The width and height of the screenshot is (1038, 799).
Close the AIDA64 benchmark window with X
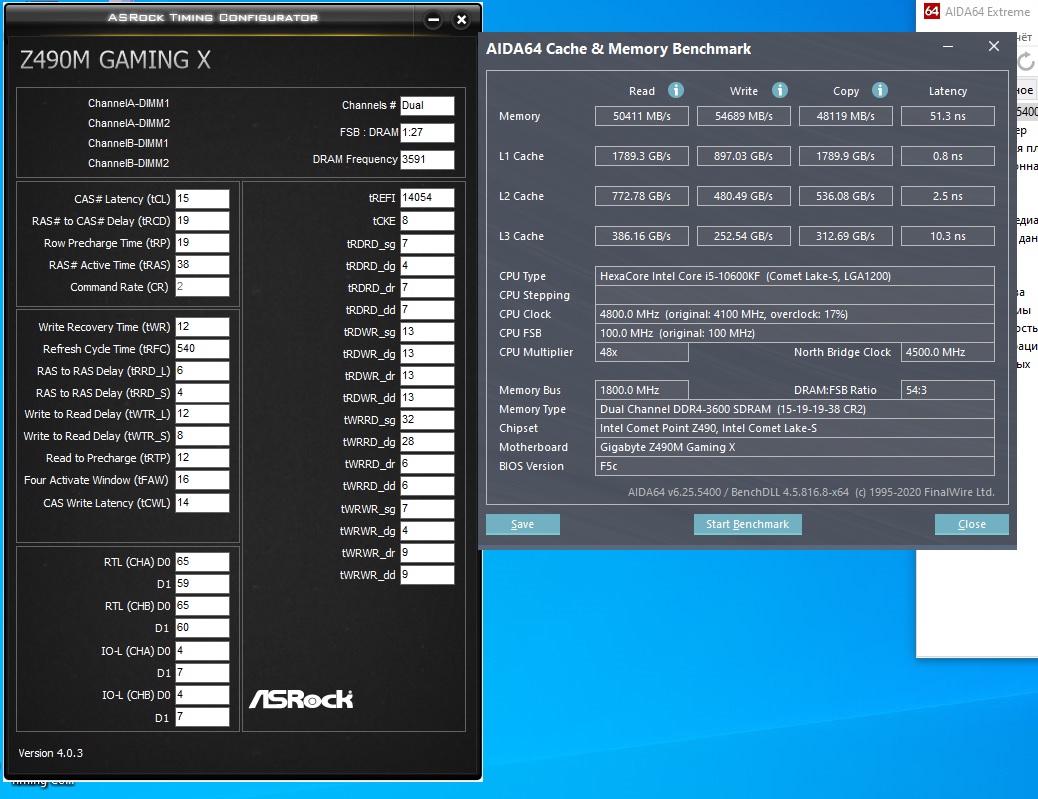(994, 46)
